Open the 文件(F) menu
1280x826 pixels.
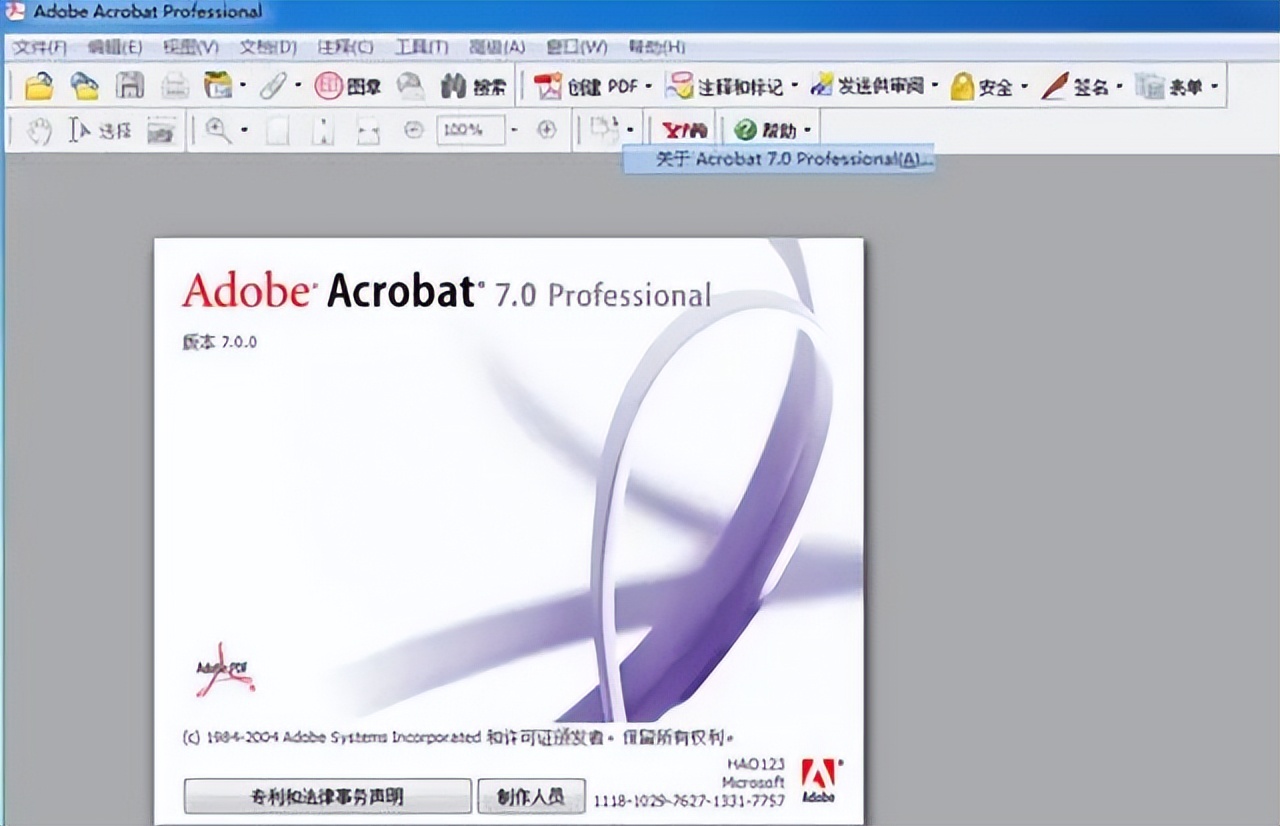39,47
